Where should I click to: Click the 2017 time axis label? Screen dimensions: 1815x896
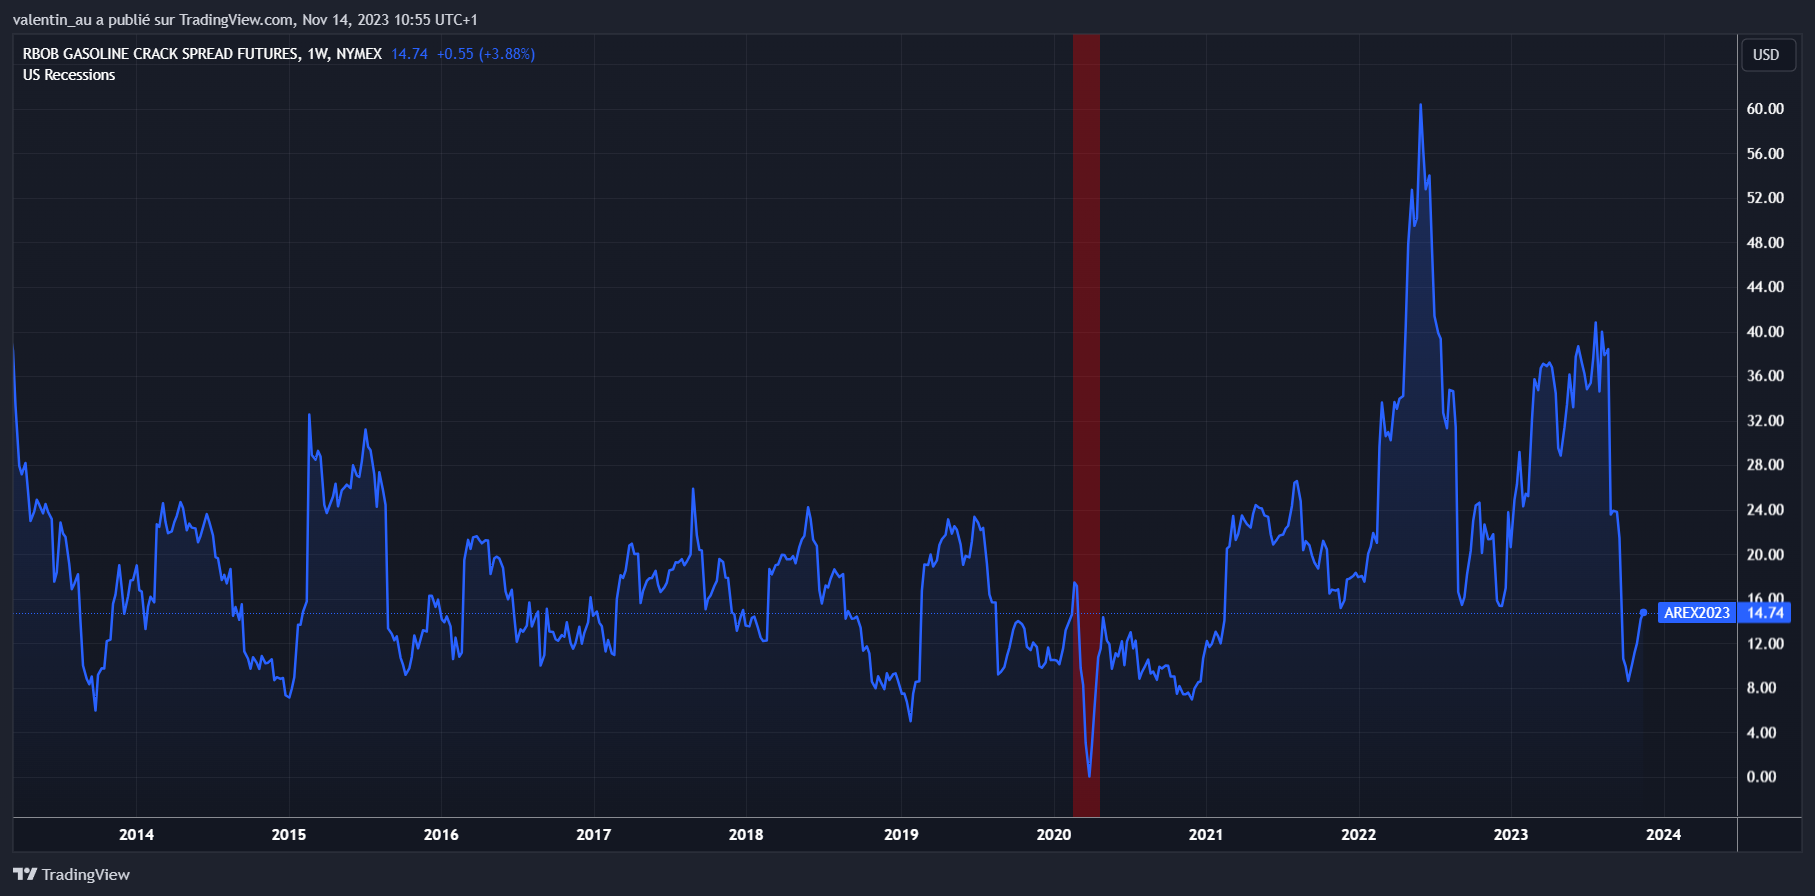coord(594,835)
